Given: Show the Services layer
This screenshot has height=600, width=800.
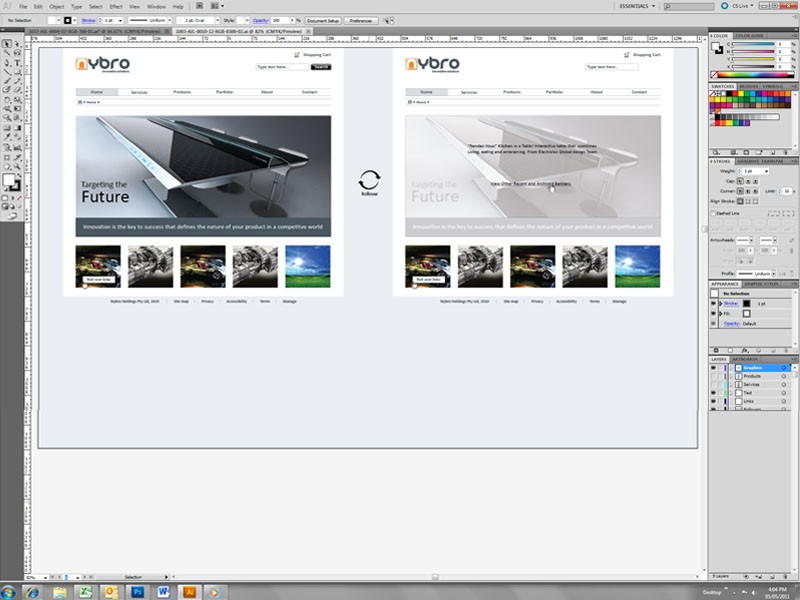Looking at the screenshot, I should pos(713,384).
